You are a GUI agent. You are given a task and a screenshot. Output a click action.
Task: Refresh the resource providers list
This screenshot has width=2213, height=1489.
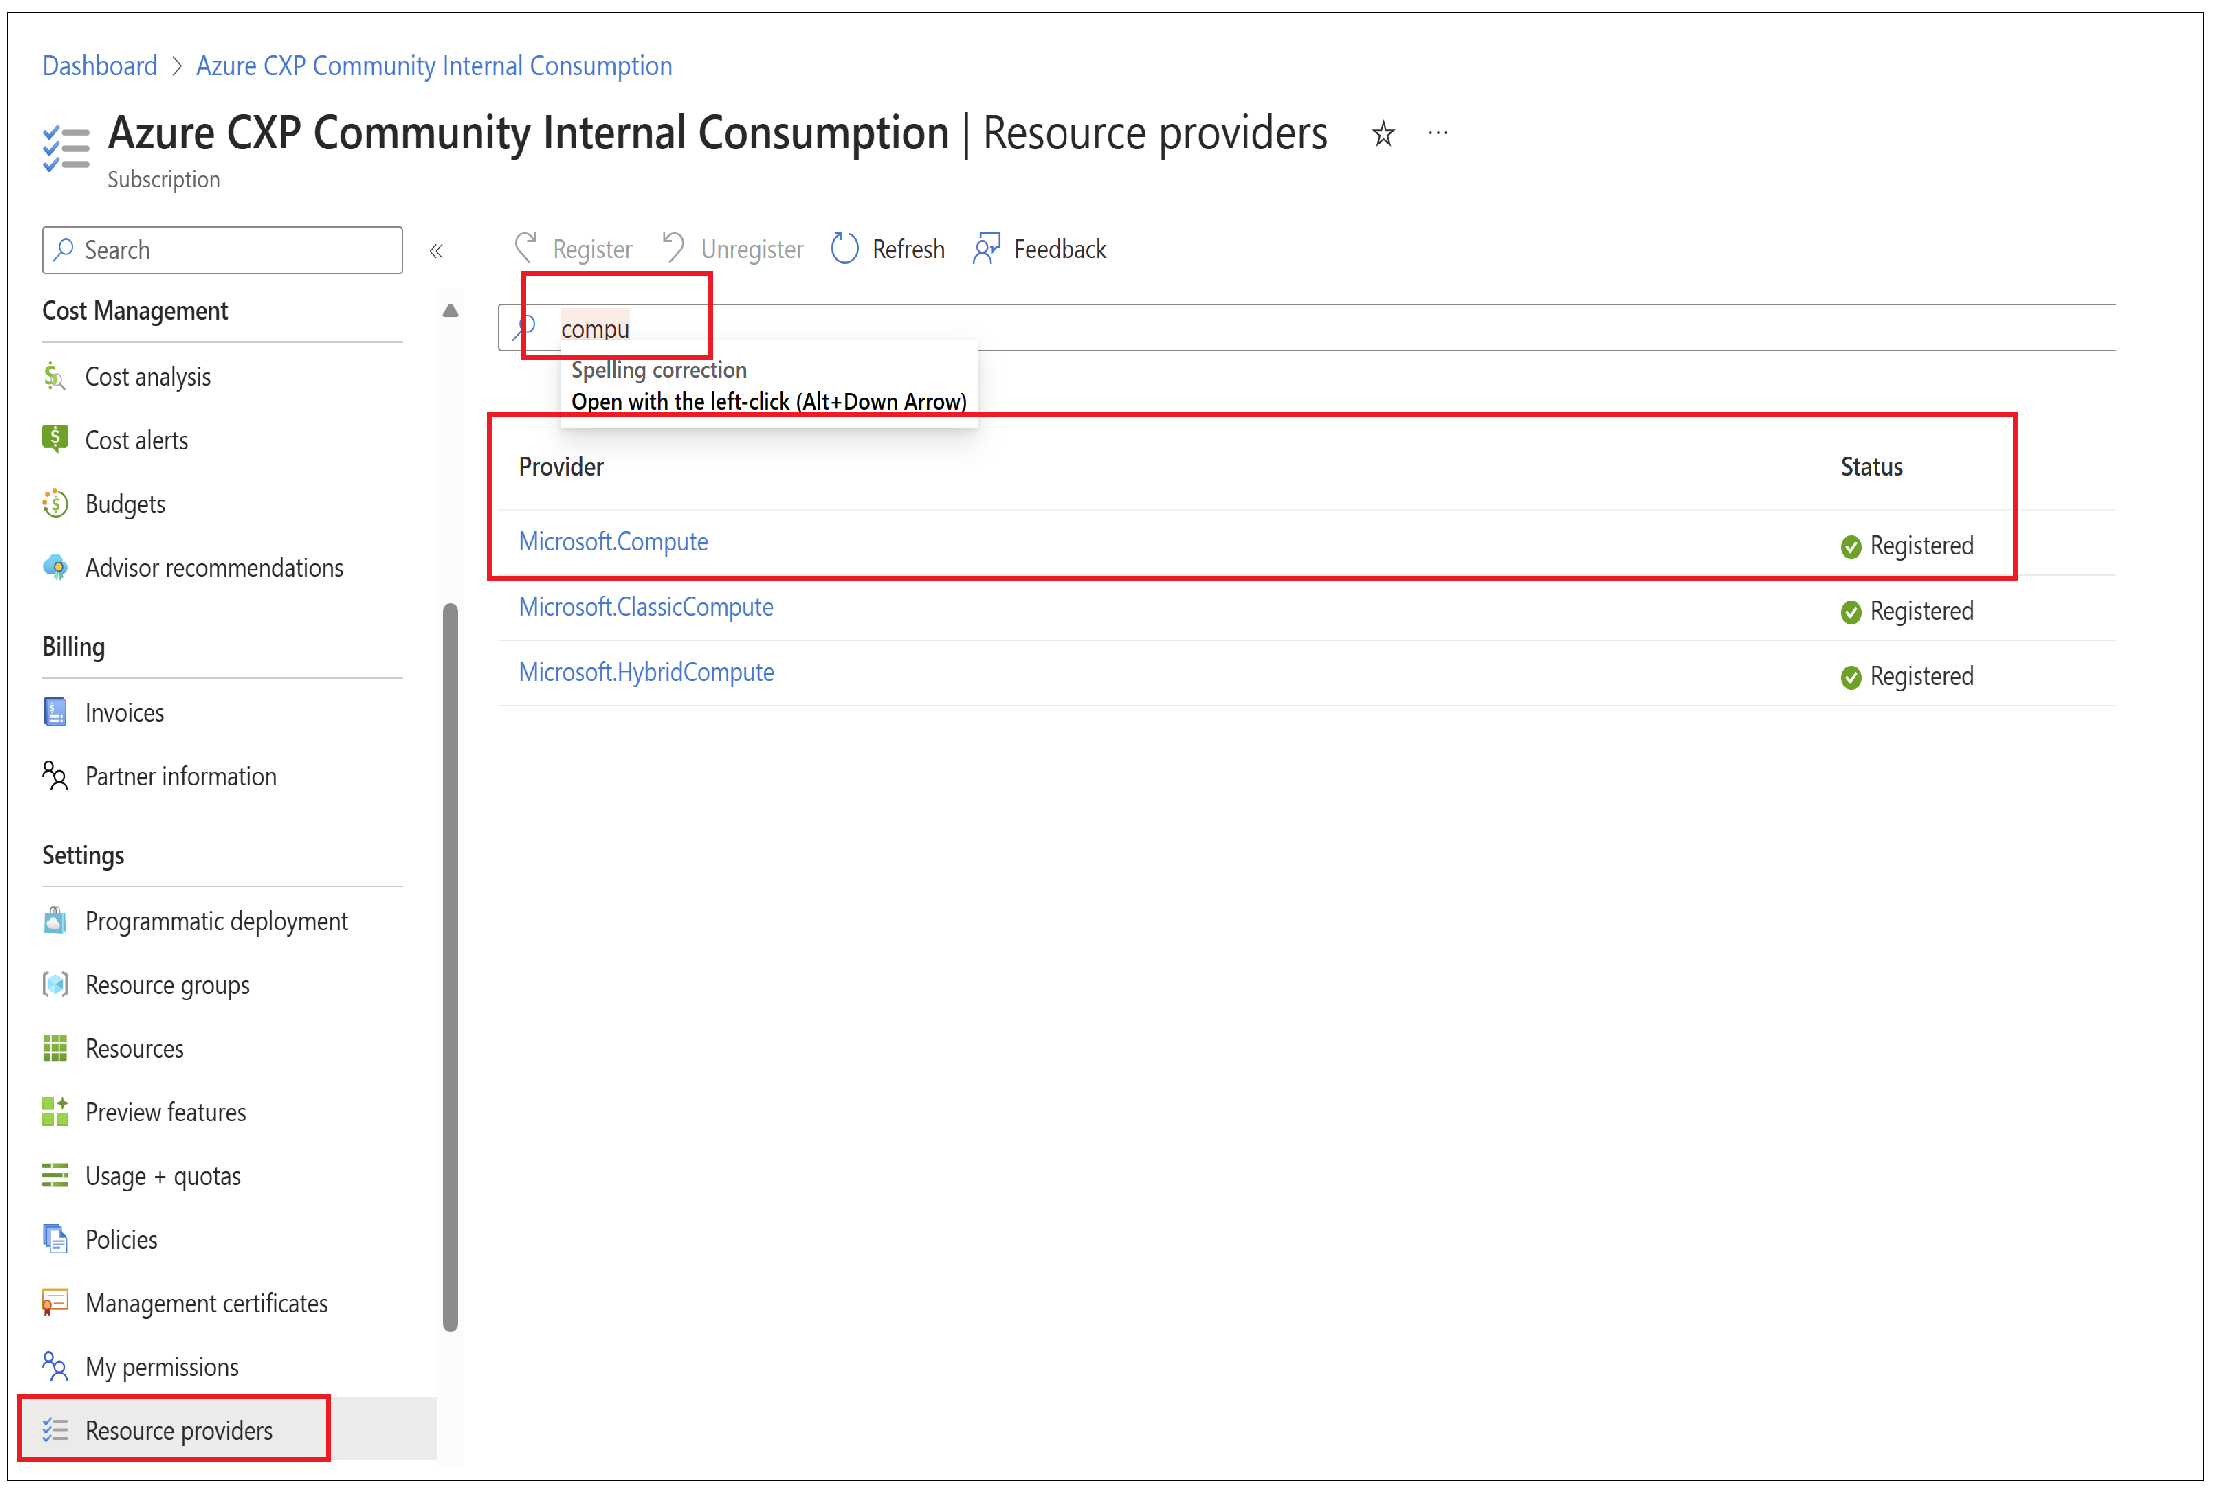pyautogui.click(x=888, y=248)
